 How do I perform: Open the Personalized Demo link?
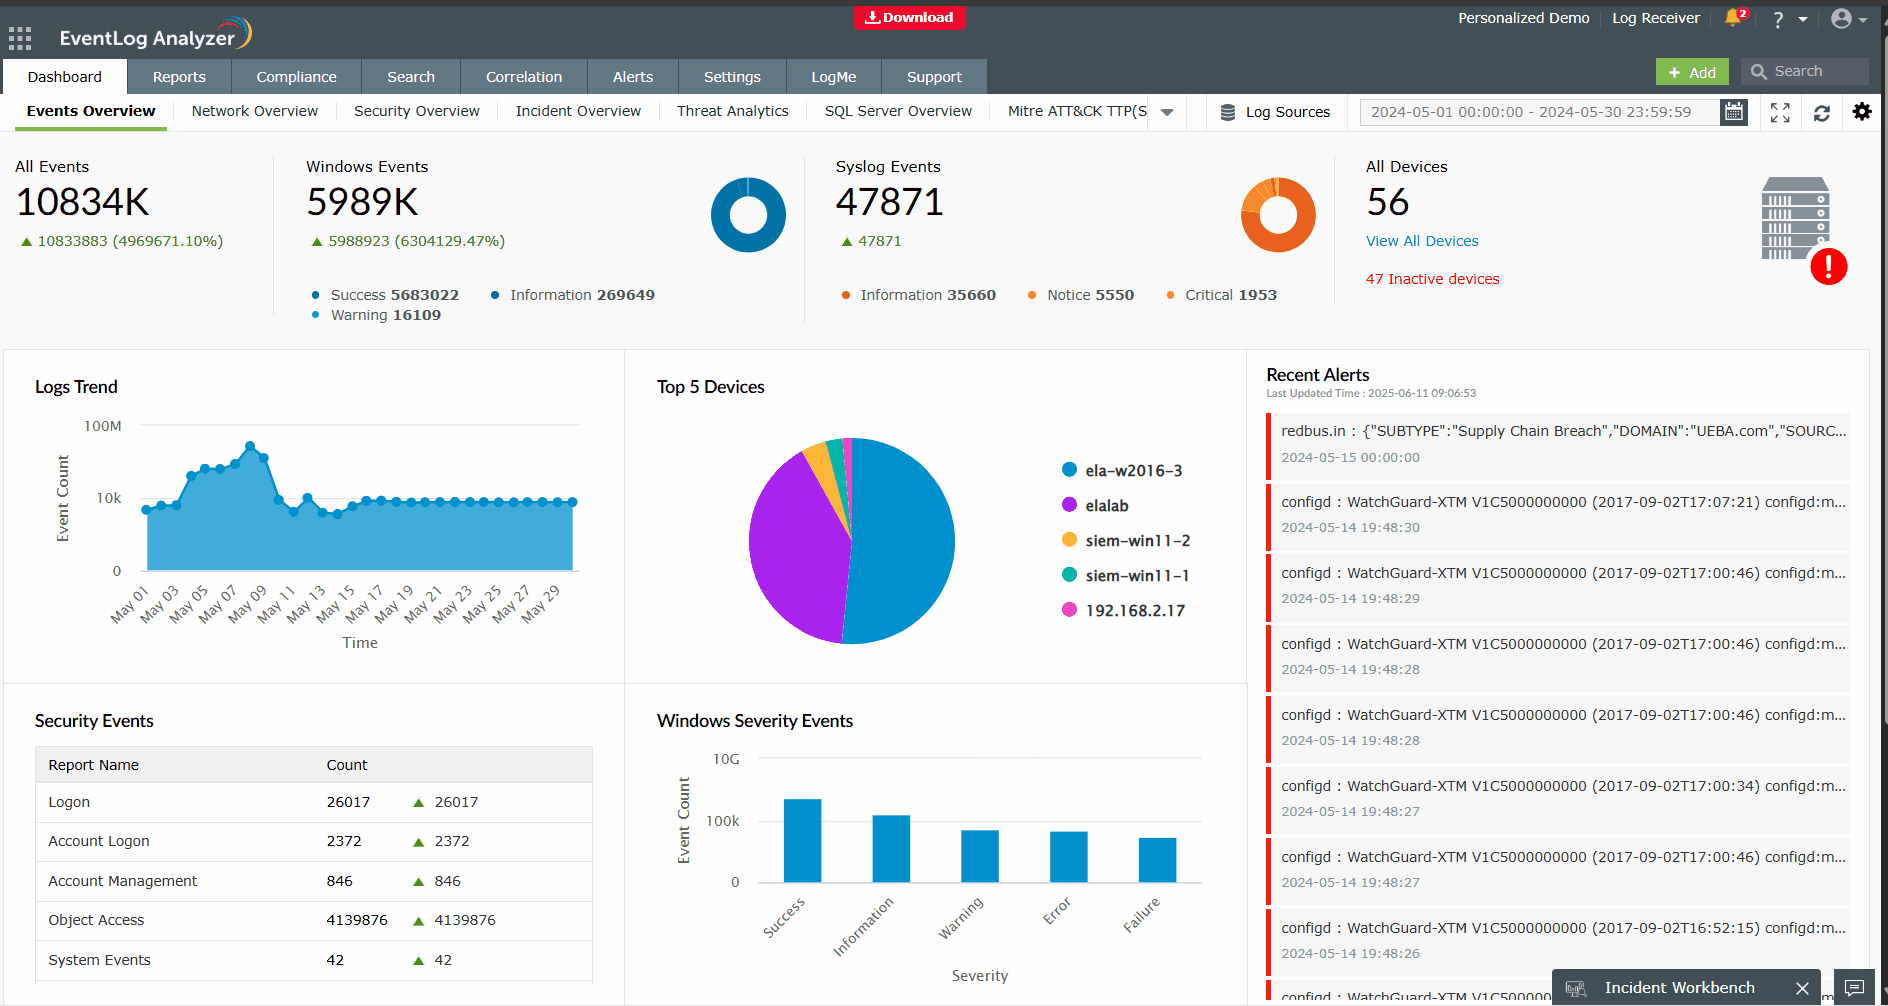[1523, 18]
